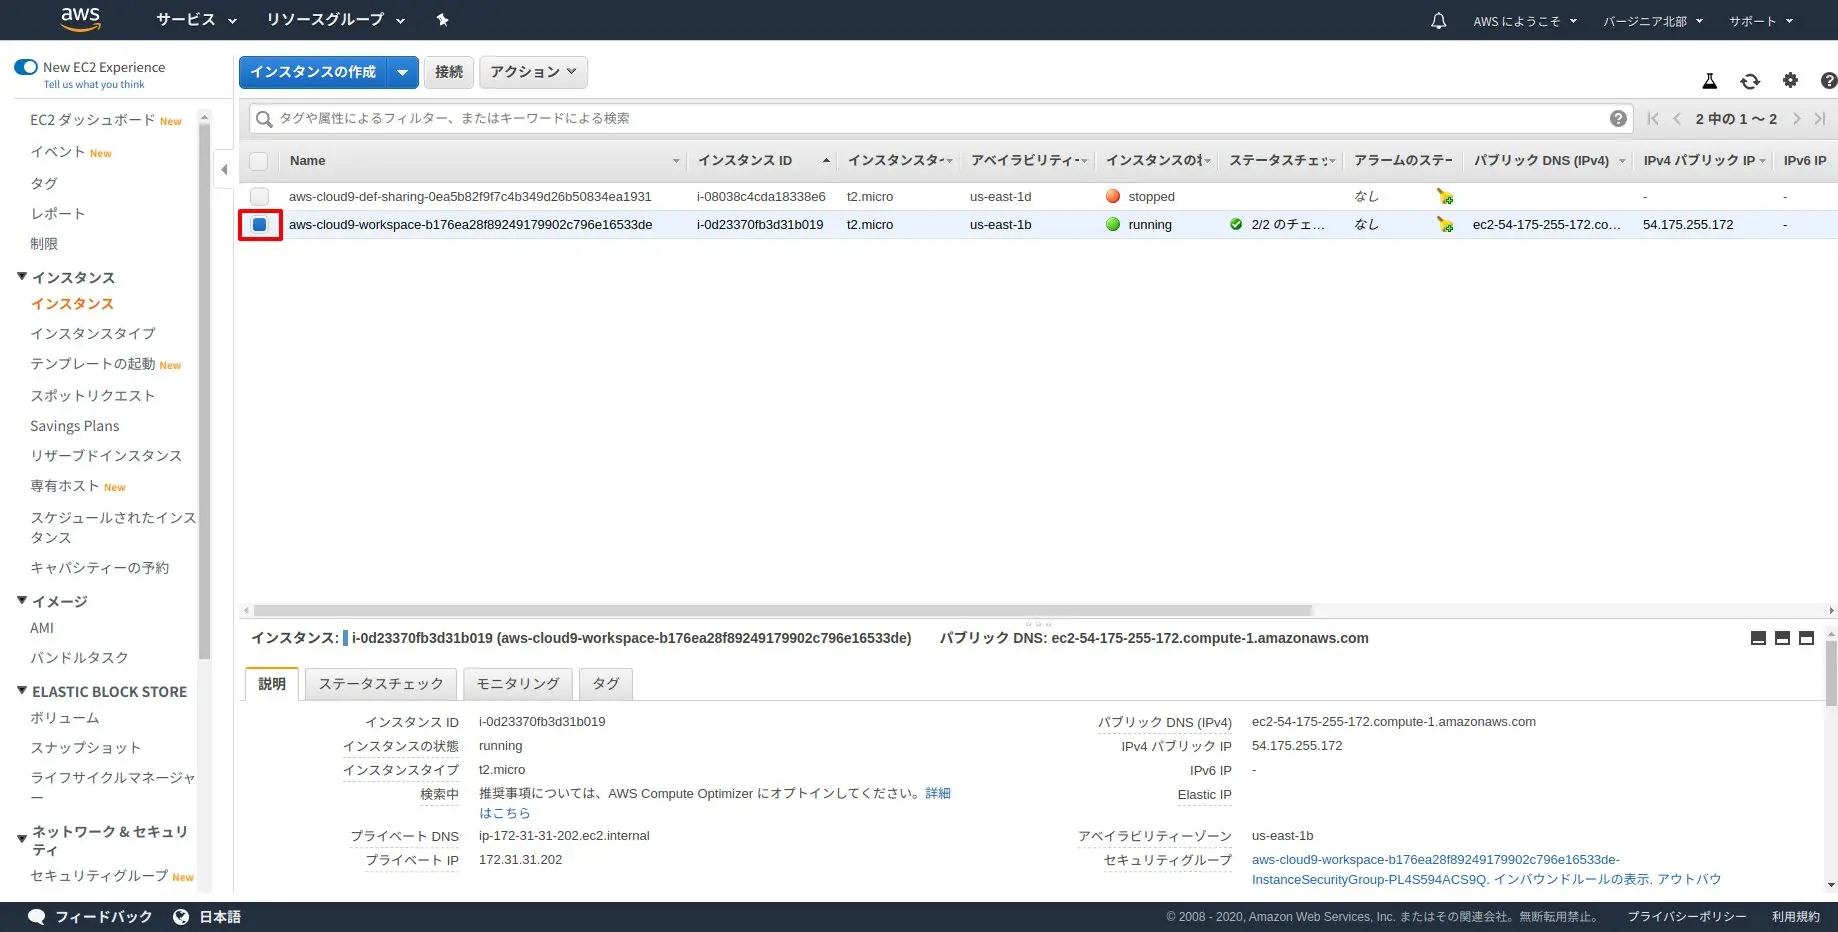Screen dimensions: 1838x932
Task: Open the バージニア北部 region selector
Action: tap(1653, 21)
